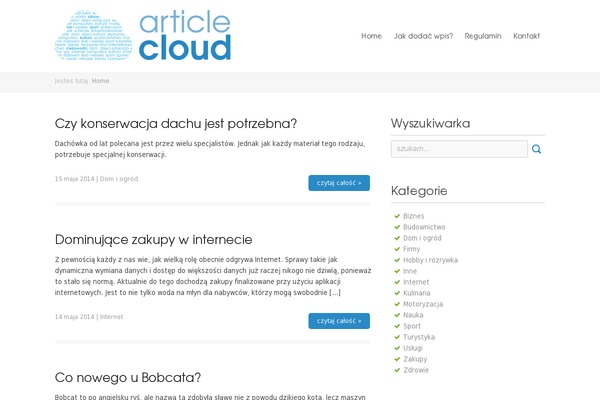Click the search magnifier icon
Image resolution: width=600 pixels, height=400 pixels.
coord(537,149)
